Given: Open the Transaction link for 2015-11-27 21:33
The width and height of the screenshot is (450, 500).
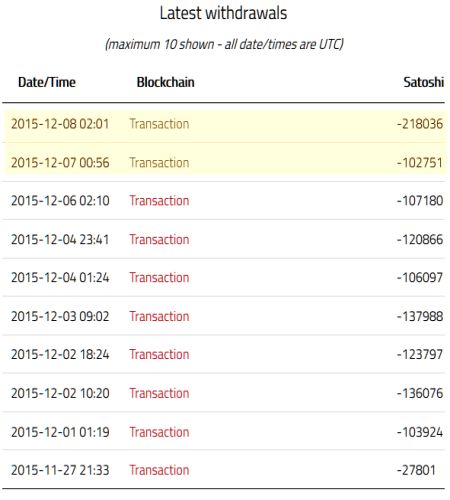Looking at the screenshot, I should click(x=159, y=470).
